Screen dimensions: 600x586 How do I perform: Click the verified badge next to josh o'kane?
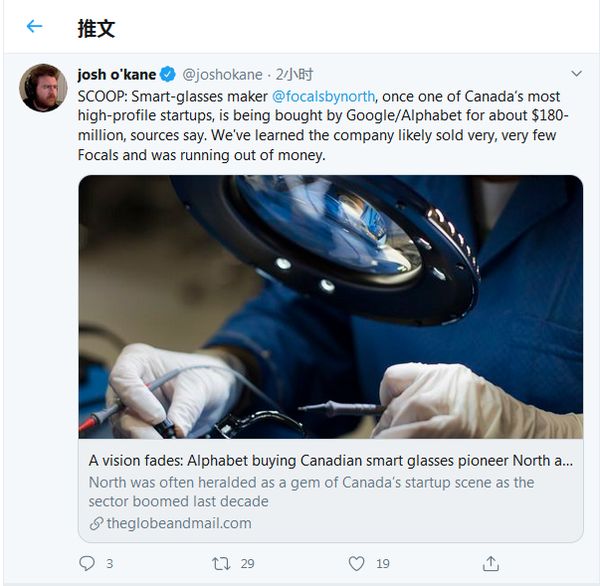pyautogui.click(x=169, y=75)
